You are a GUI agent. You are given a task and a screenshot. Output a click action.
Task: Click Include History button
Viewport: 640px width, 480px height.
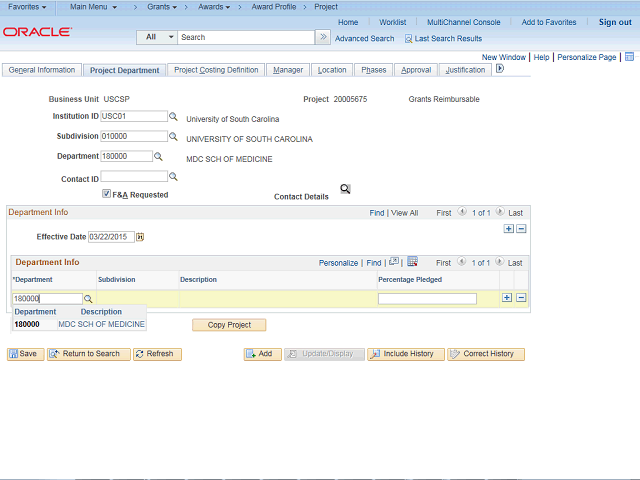point(406,354)
